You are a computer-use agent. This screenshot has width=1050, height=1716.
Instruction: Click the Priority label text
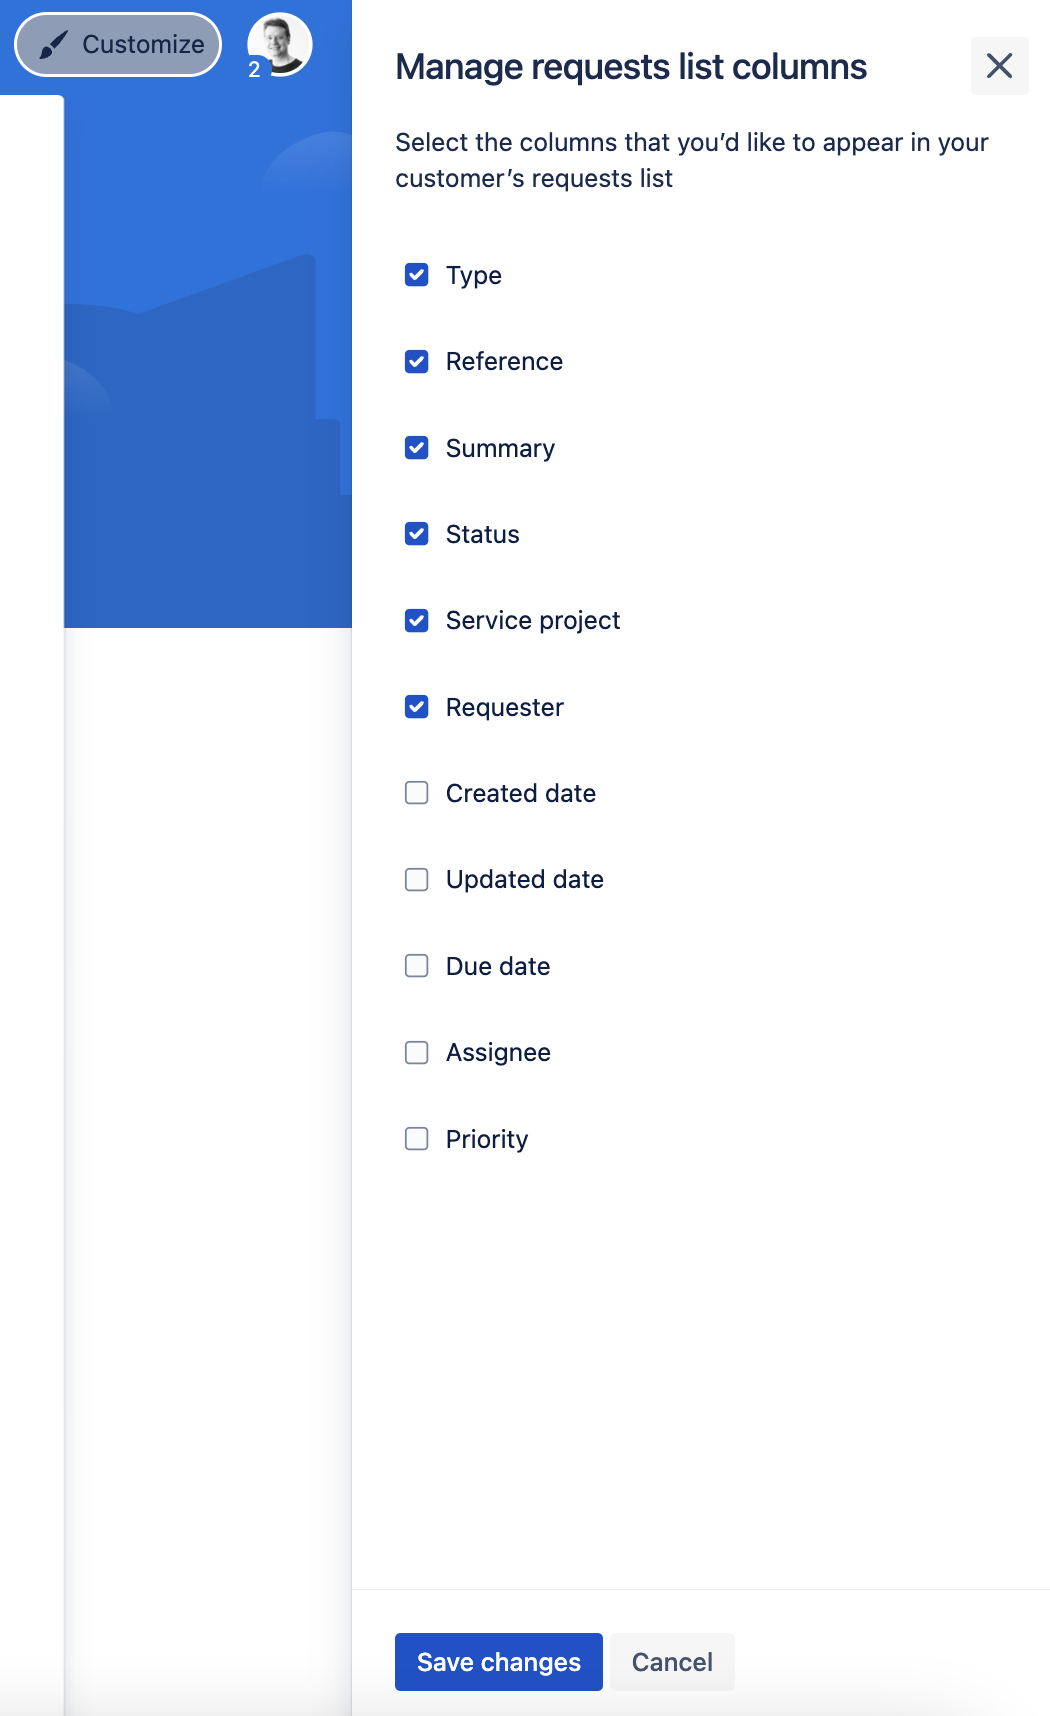click(487, 1138)
